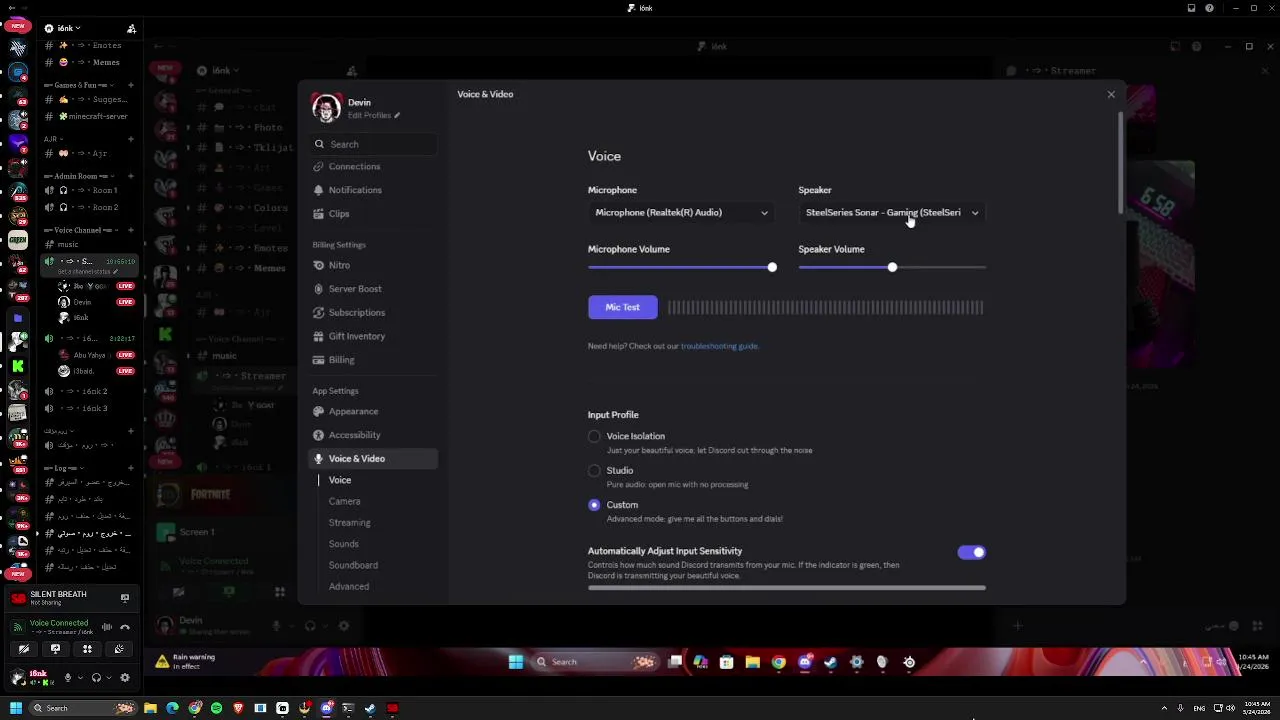
Task: Collapse the AJR channel category
Action: coord(52,139)
